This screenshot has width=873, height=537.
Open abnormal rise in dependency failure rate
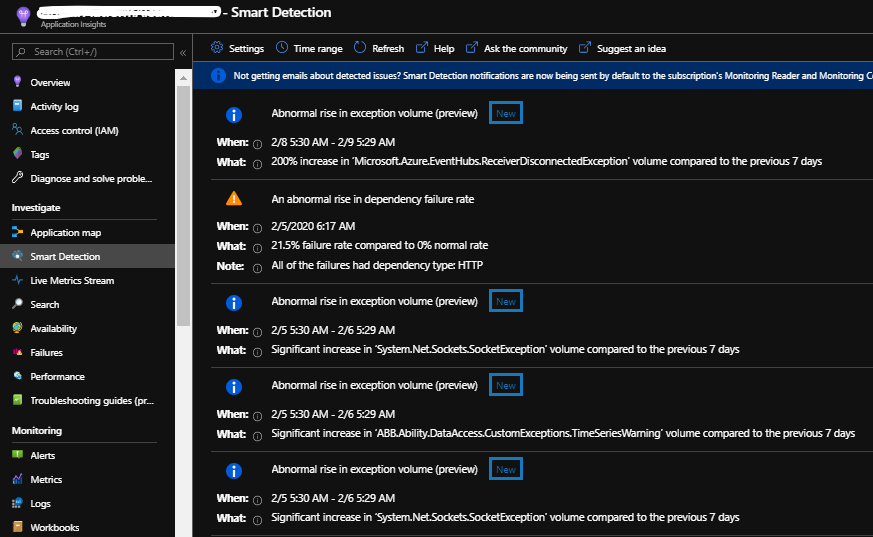(372, 199)
